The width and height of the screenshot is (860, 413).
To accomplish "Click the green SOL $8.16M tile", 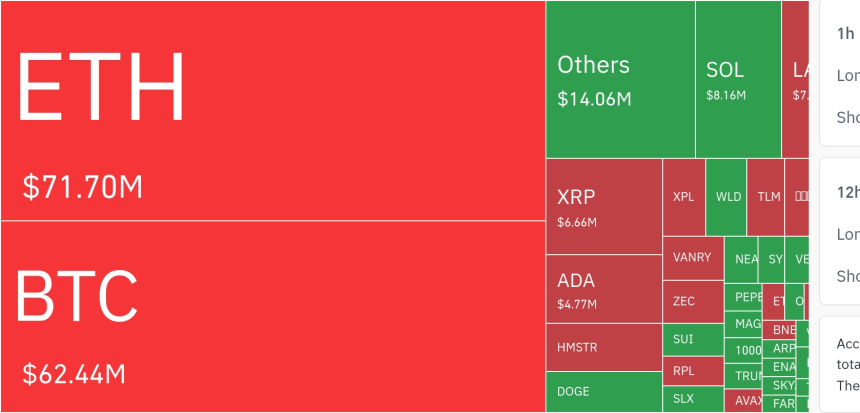I will [x=738, y=80].
